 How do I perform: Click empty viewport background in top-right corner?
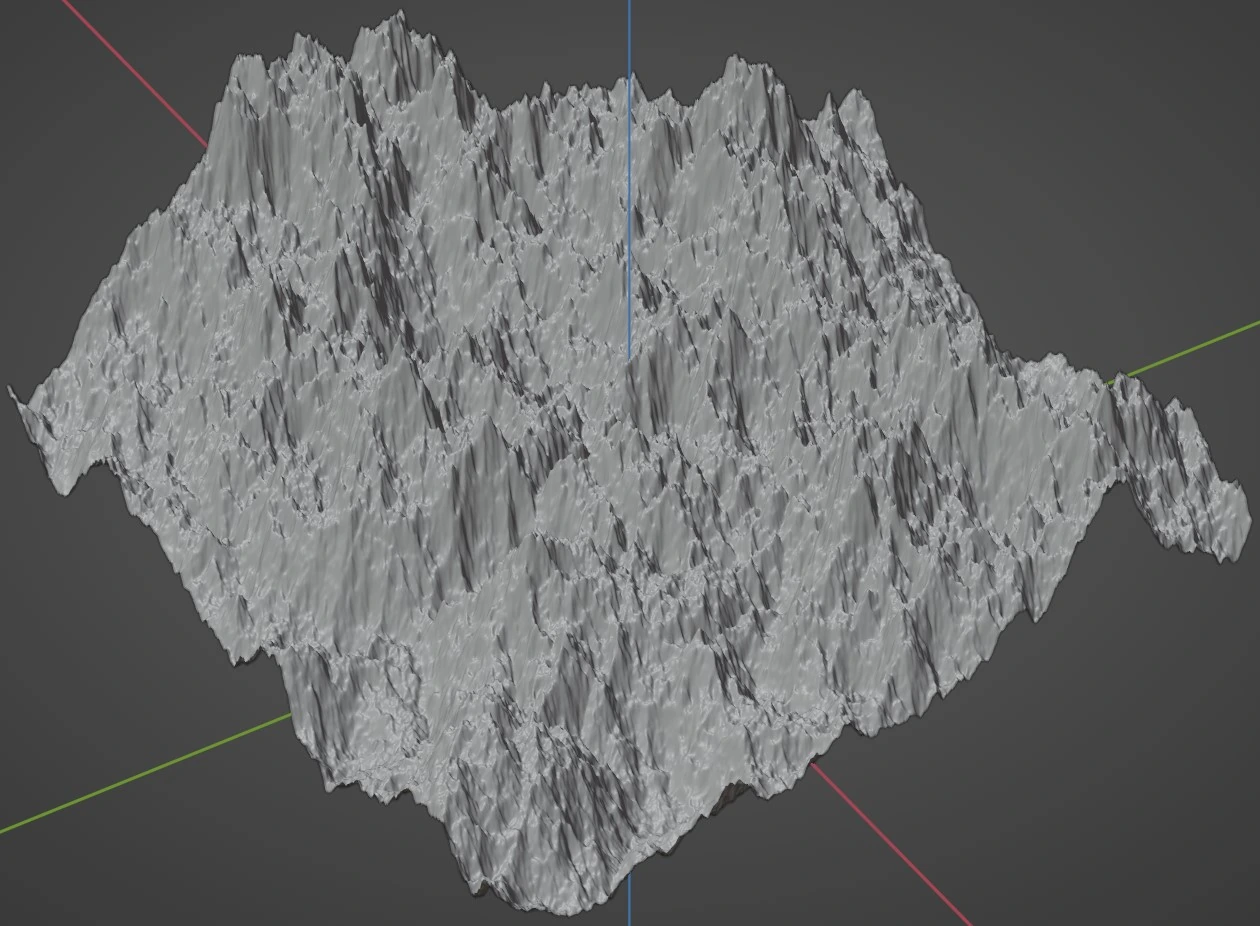(x=1150, y=80)
